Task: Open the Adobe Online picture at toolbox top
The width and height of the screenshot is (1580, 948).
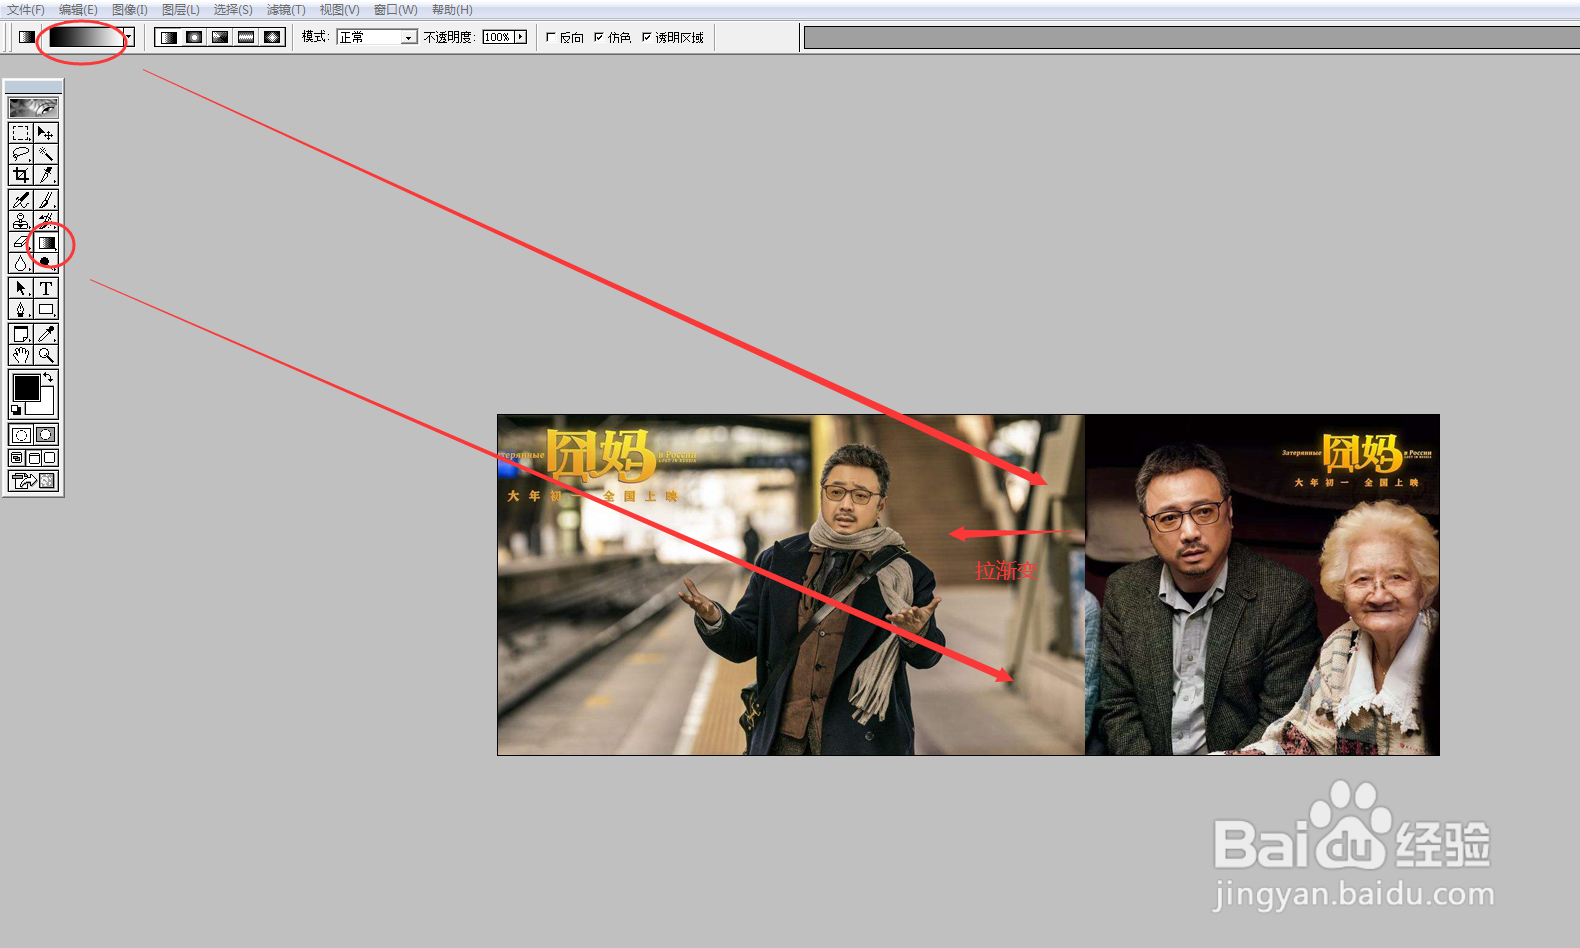Action: (x=33, y=107)
